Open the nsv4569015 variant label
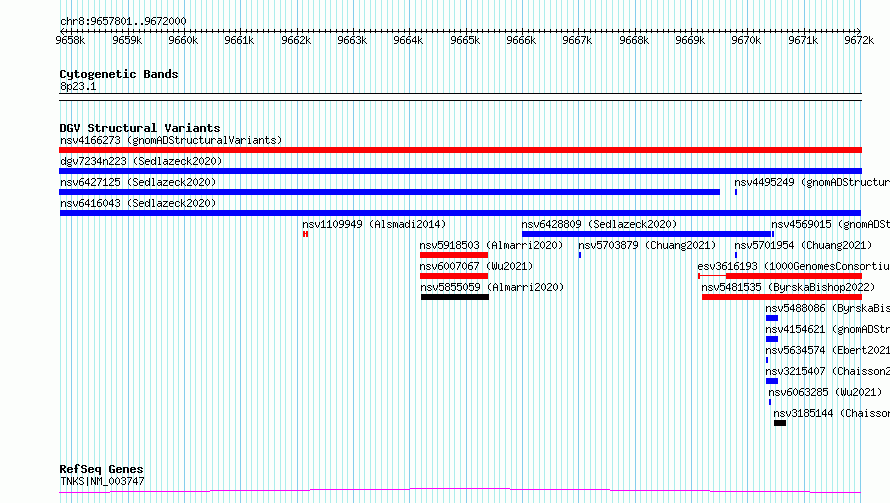Screen dimensions: 890x503 click(830, 224)
